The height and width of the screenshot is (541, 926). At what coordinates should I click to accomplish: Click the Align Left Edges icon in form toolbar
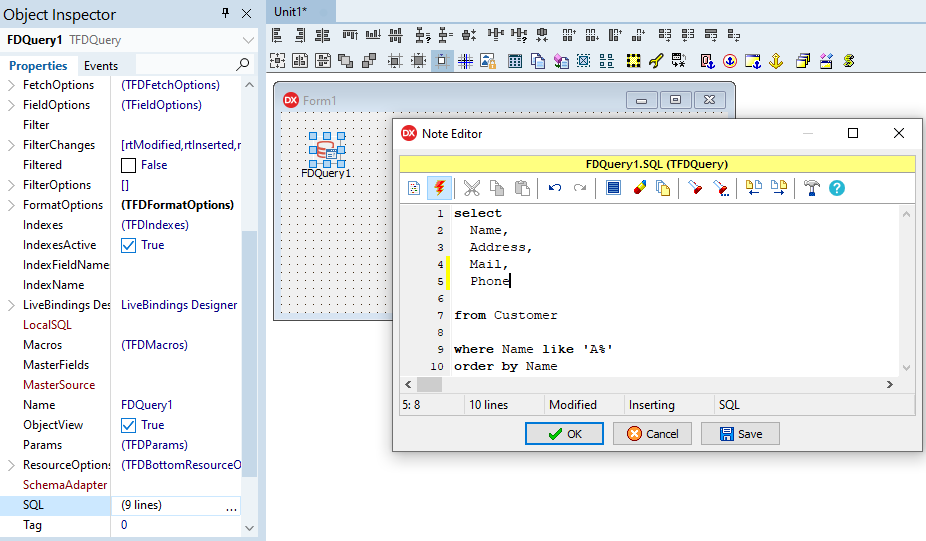(277, 35)
